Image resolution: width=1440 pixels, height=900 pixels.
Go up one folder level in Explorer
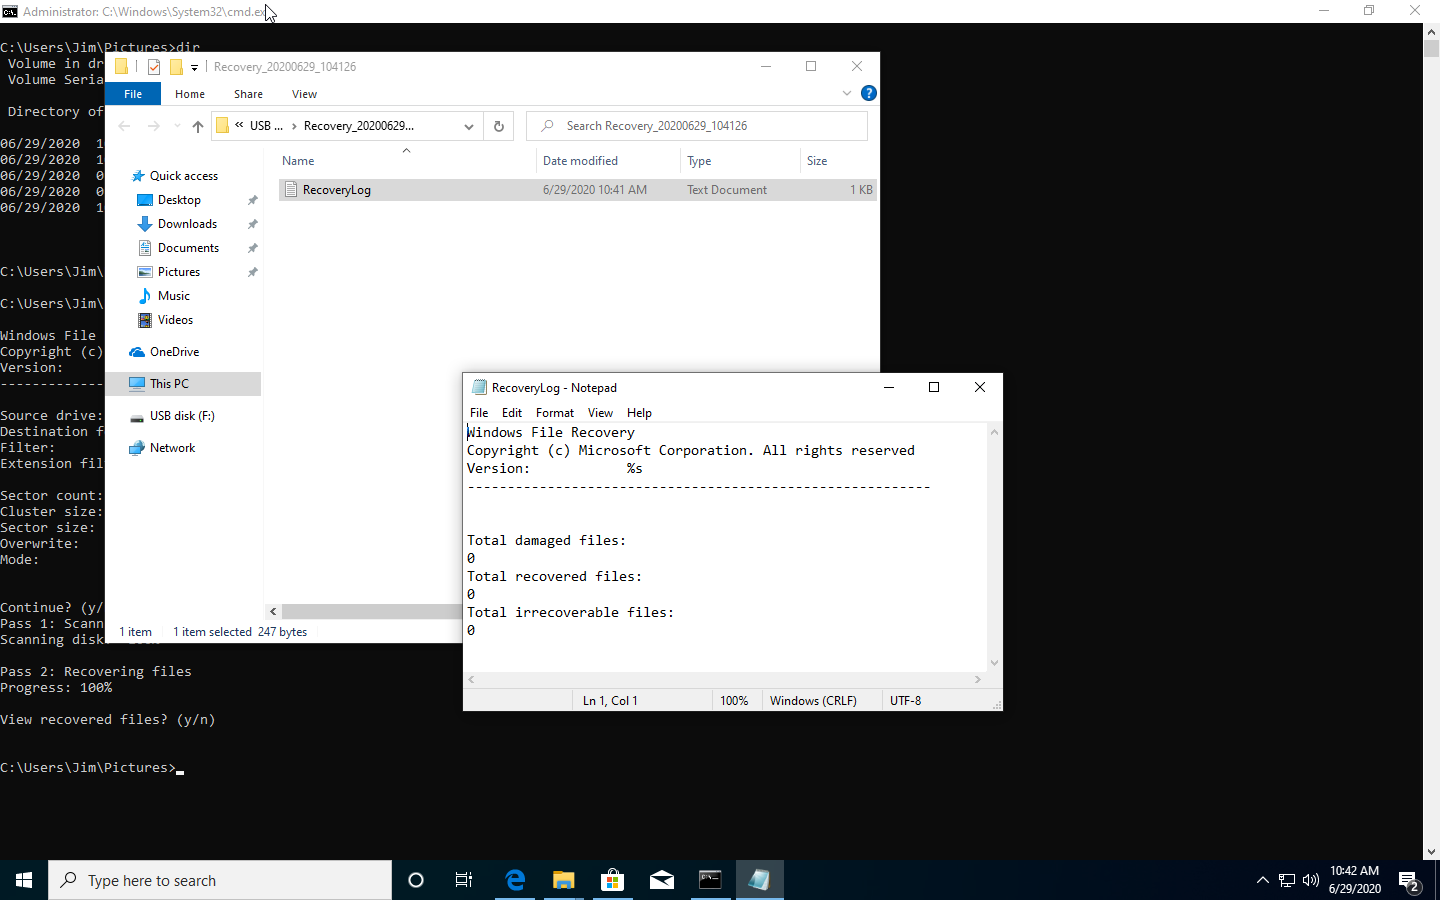[x=198, y=126]
